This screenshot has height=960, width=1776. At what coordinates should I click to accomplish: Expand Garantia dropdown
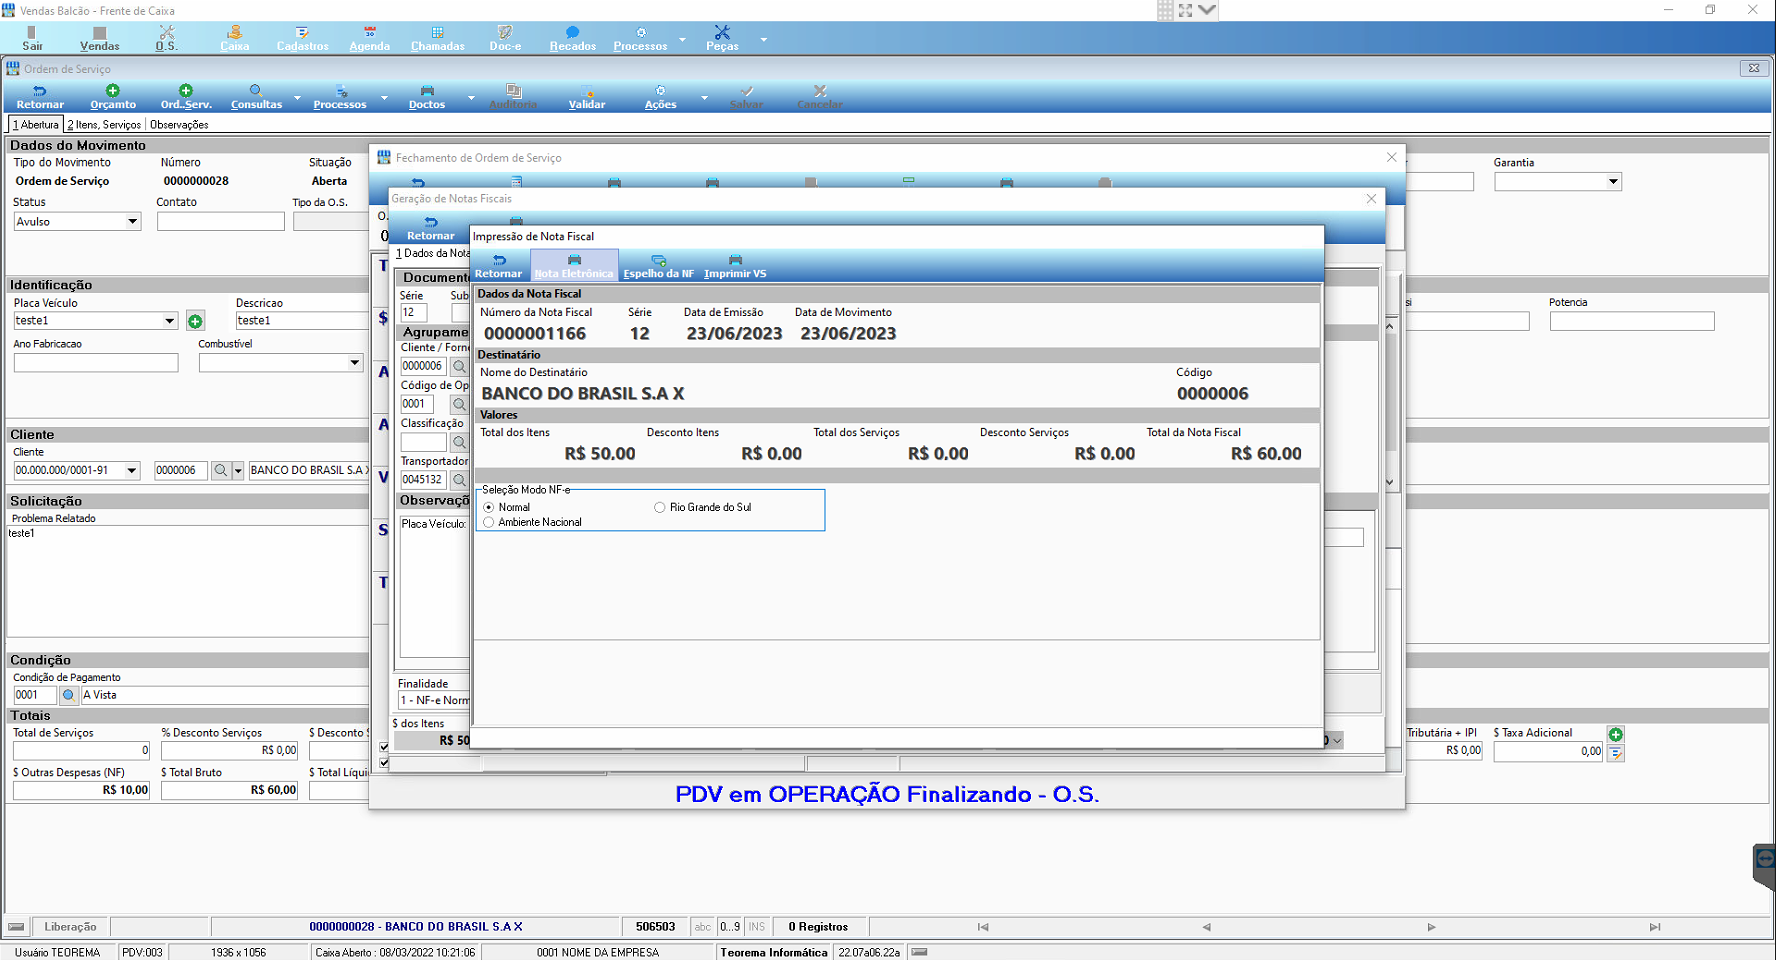[1613, 182]
